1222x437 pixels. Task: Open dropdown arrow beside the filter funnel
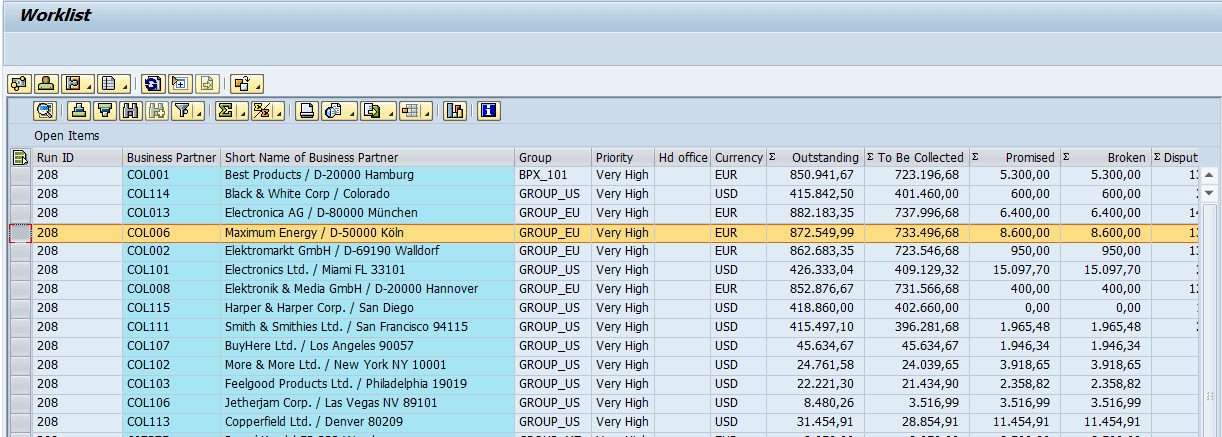coord(199,111)
